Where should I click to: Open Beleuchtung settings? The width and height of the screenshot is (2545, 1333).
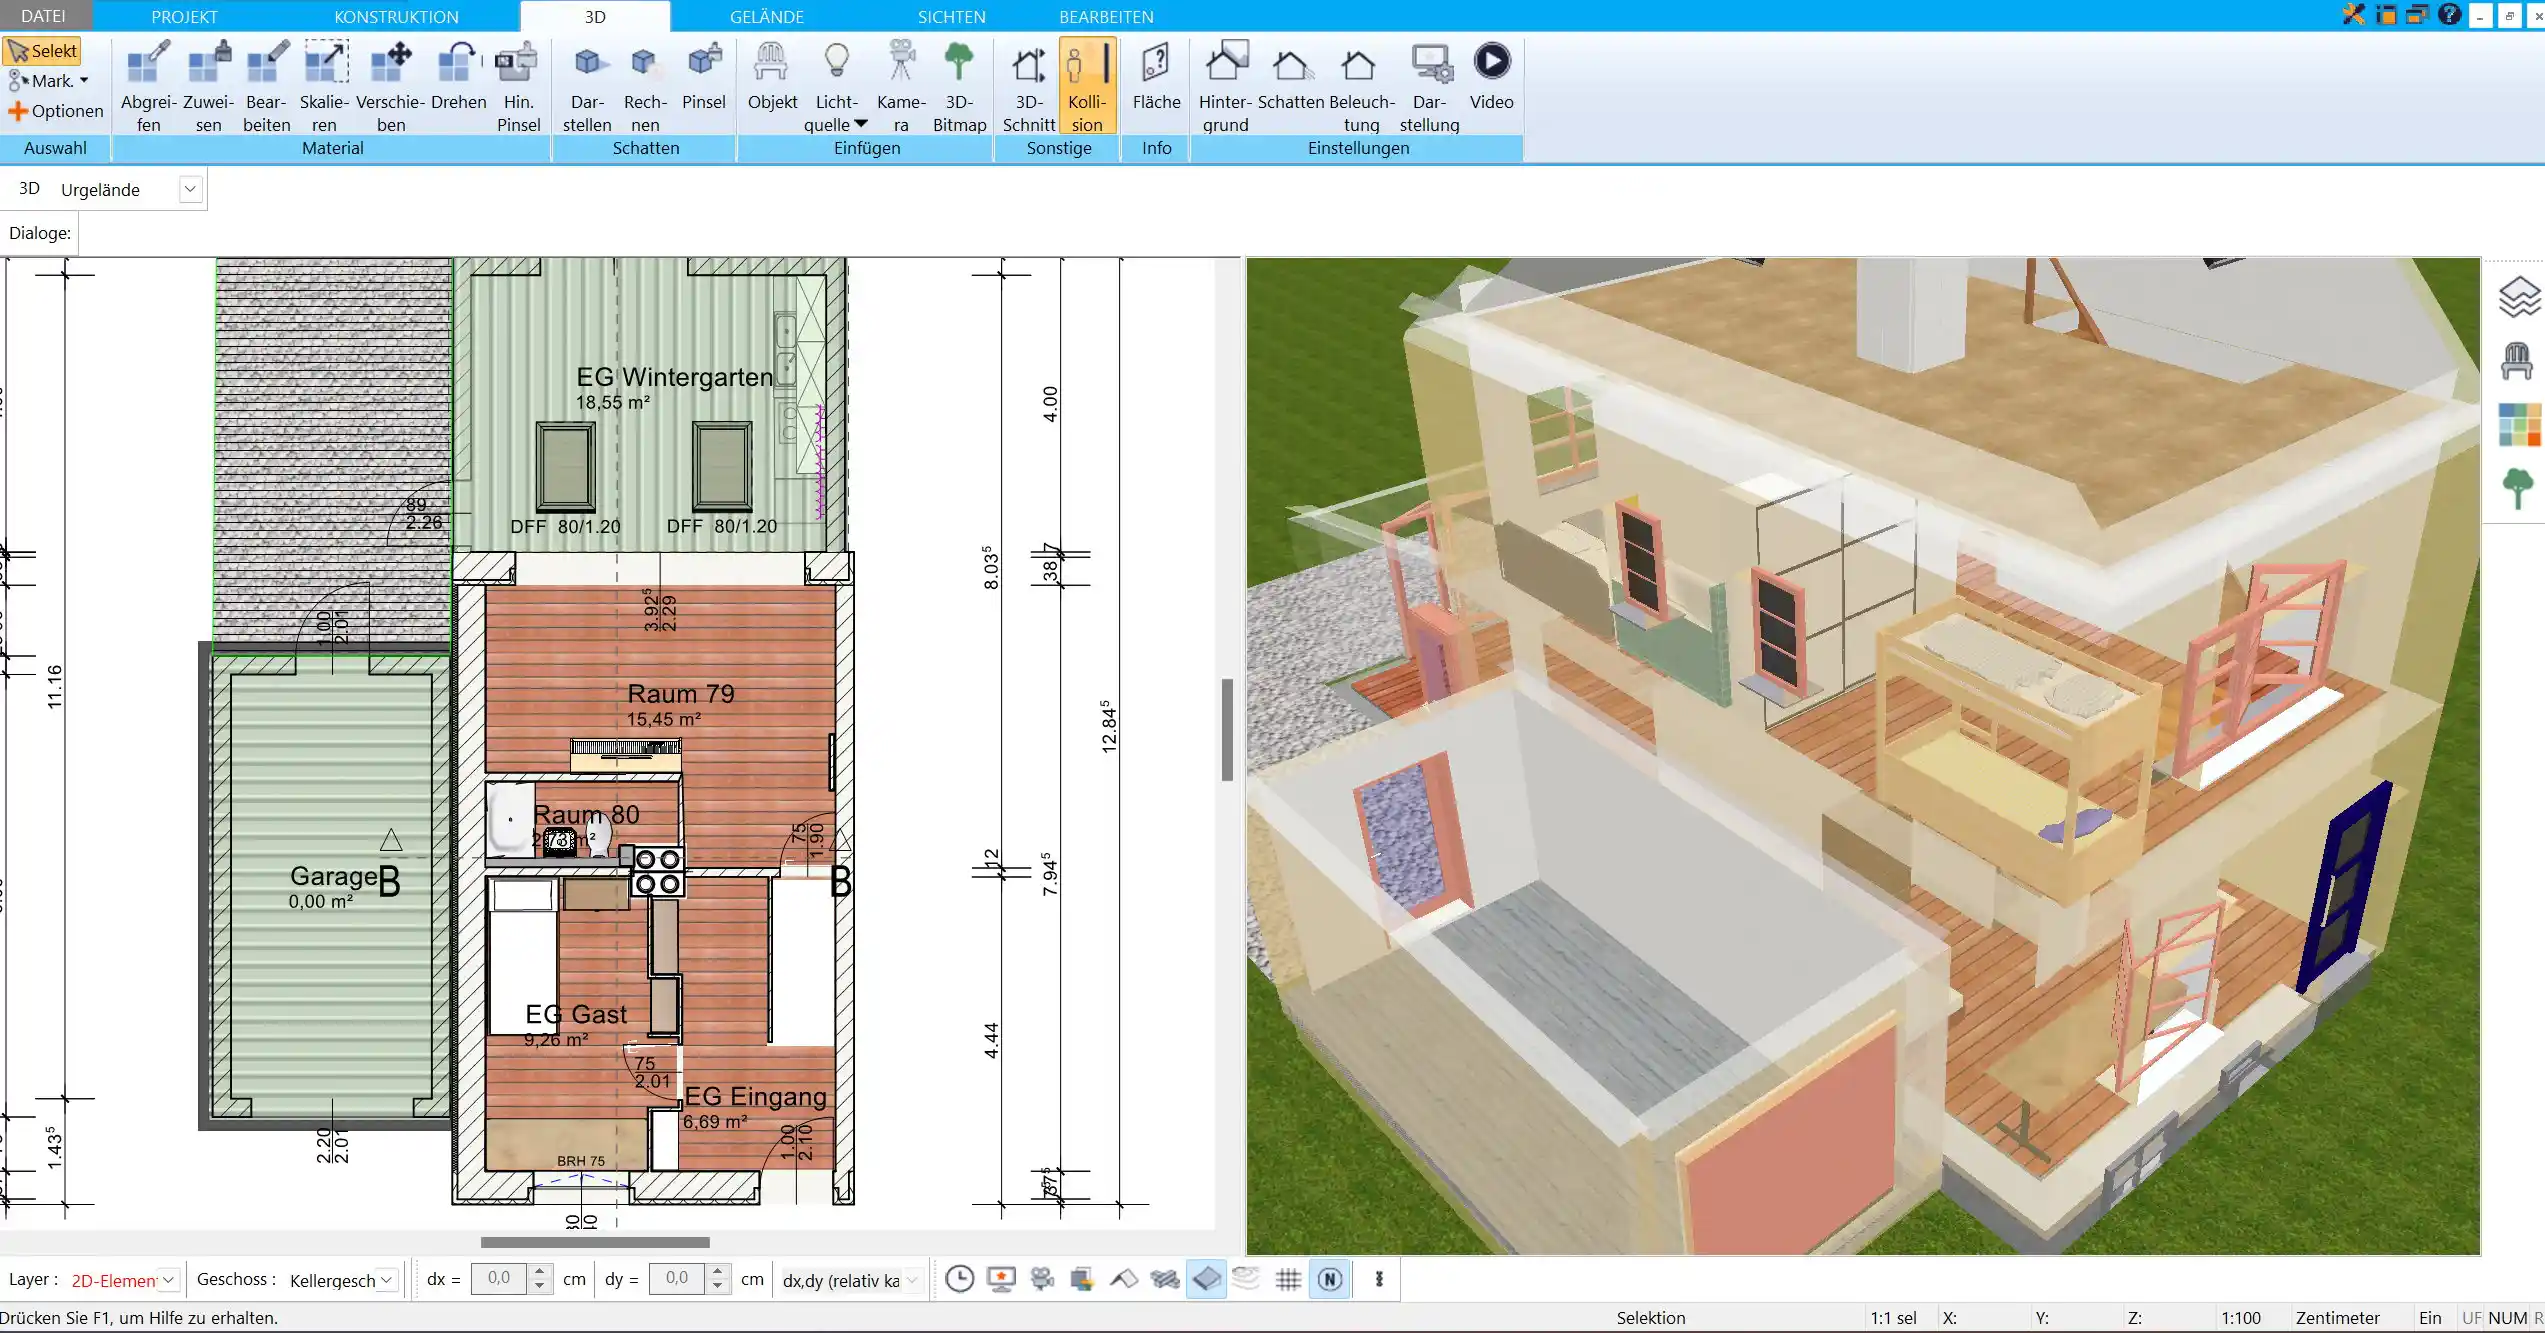1361,86
